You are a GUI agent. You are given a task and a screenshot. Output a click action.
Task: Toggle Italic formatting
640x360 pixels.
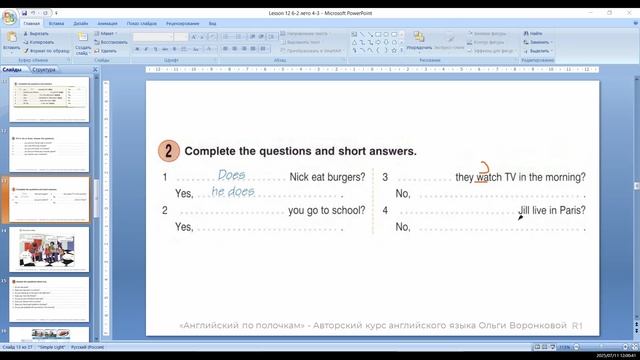click(x=146, y=49)
